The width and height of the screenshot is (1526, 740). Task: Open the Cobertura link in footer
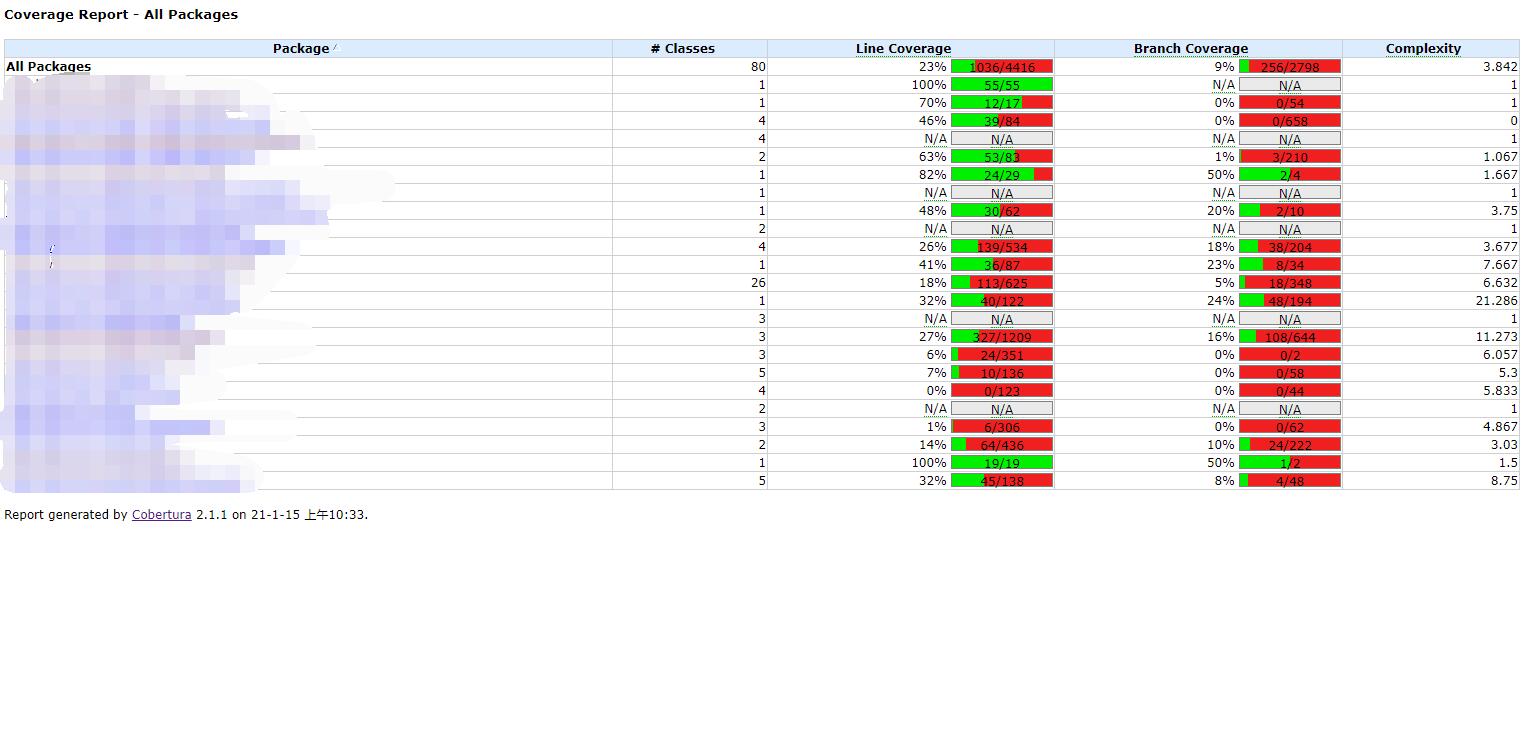pos(161,515)
